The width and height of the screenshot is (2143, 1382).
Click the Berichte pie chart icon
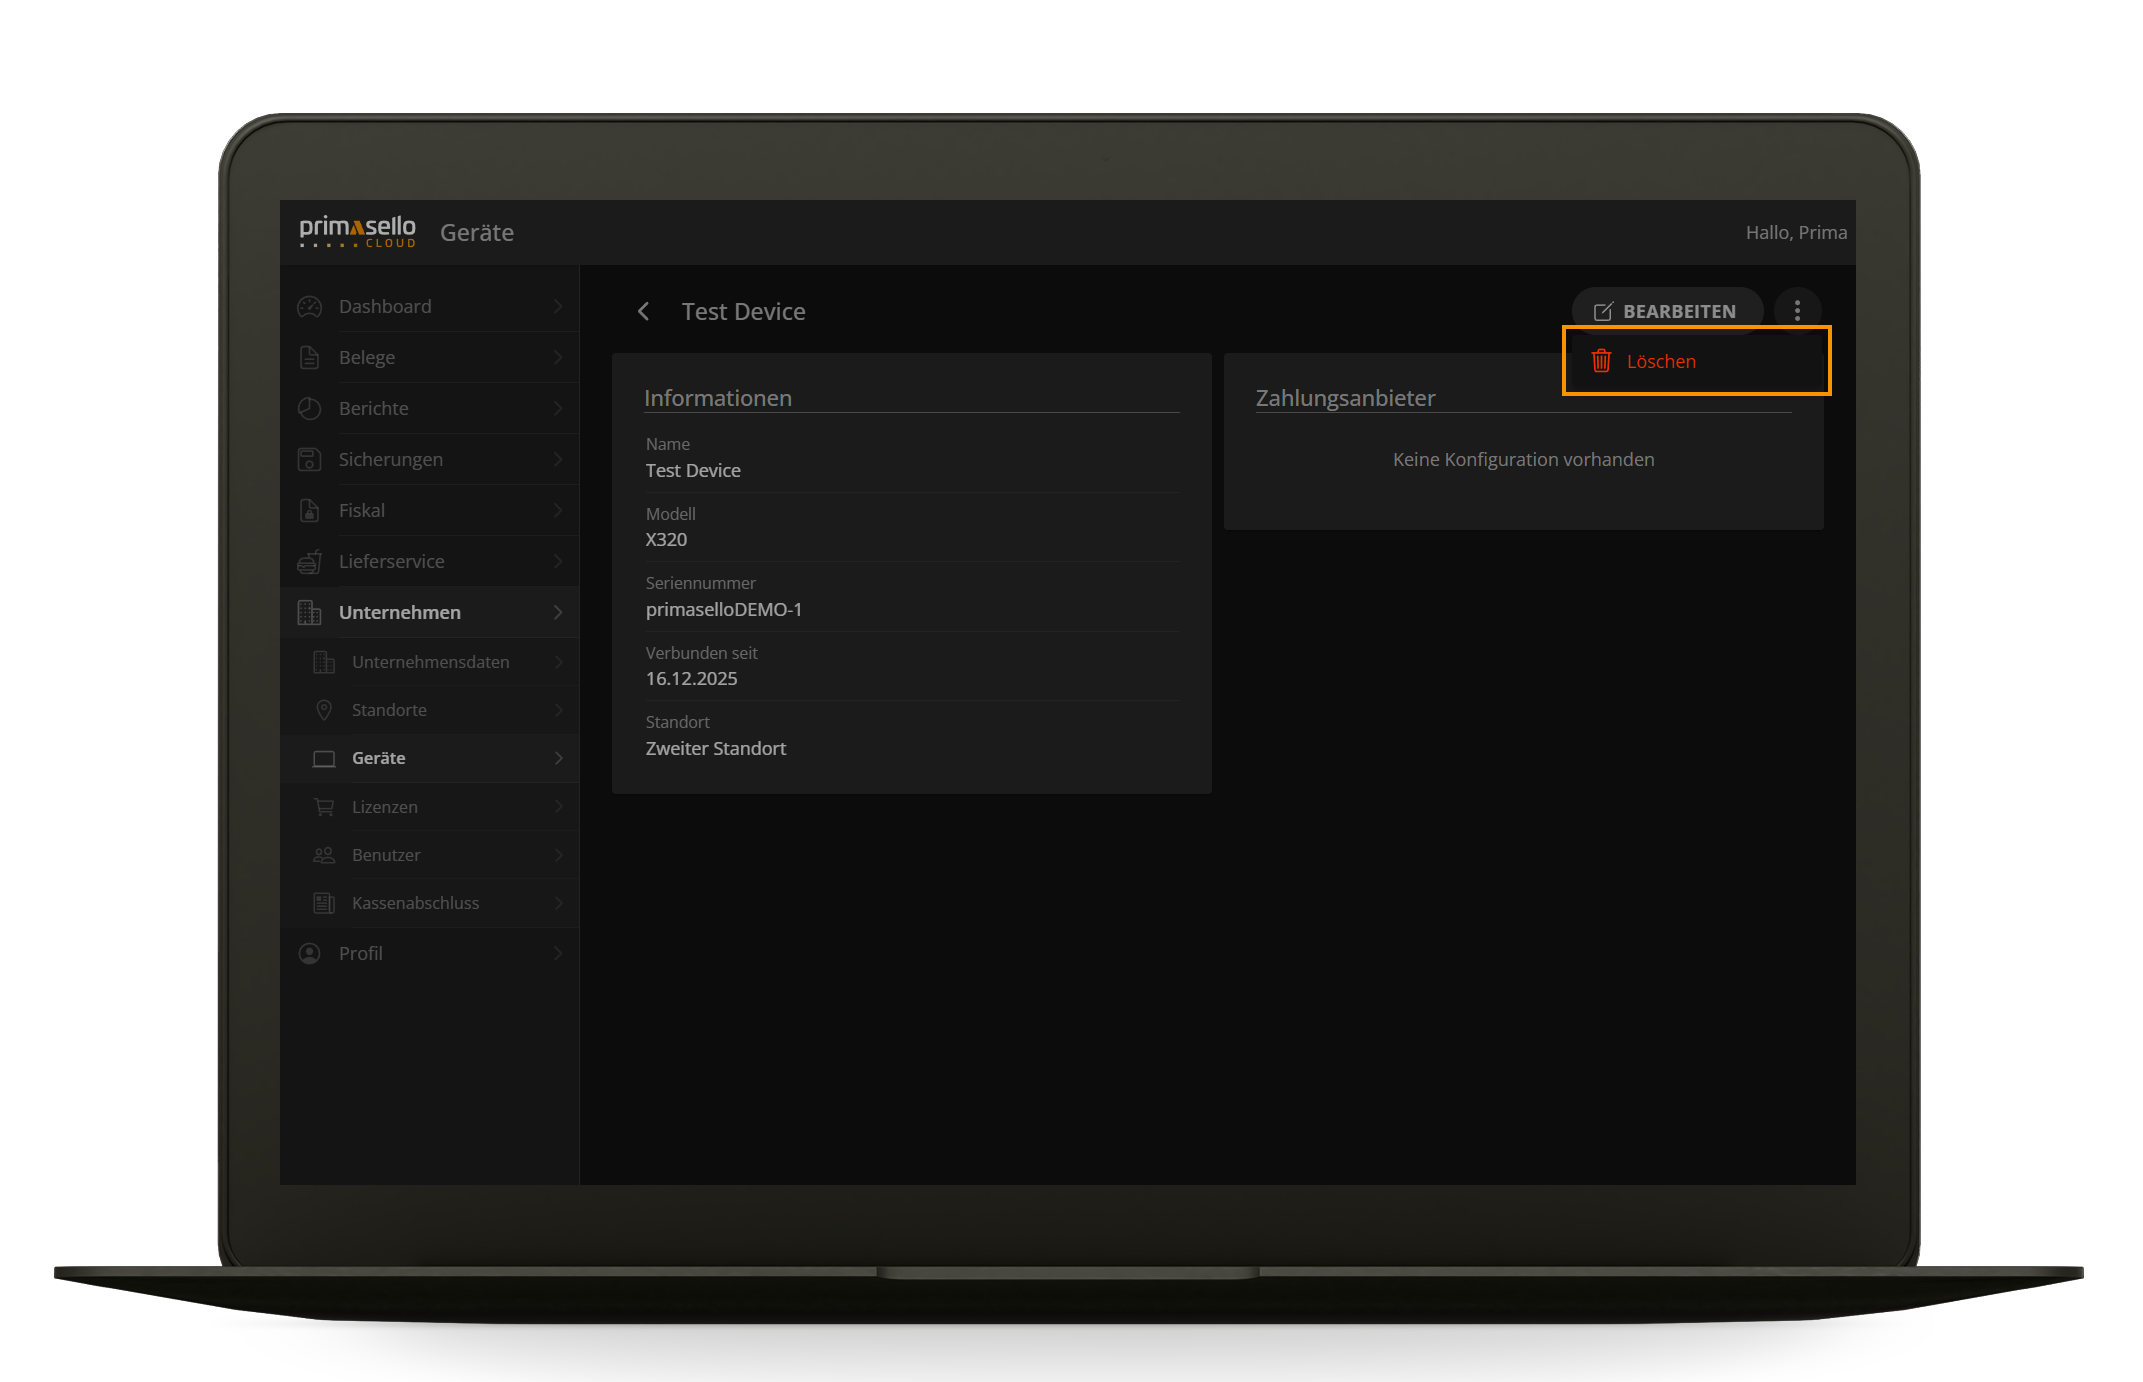coord(310,409)
